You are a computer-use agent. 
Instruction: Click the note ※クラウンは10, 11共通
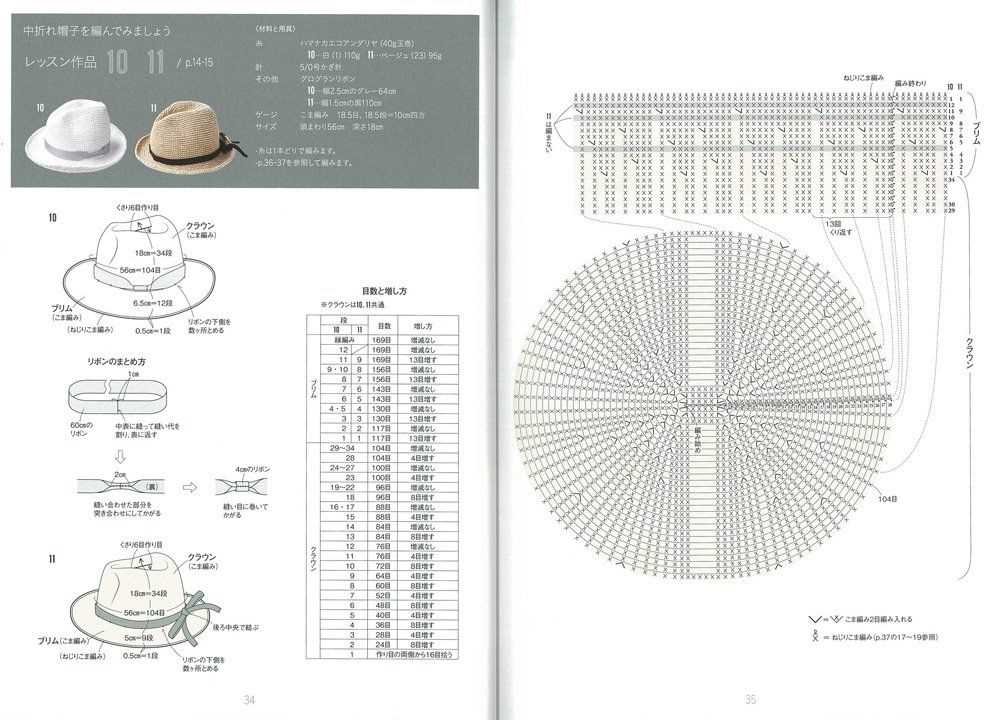coord(352,305)
